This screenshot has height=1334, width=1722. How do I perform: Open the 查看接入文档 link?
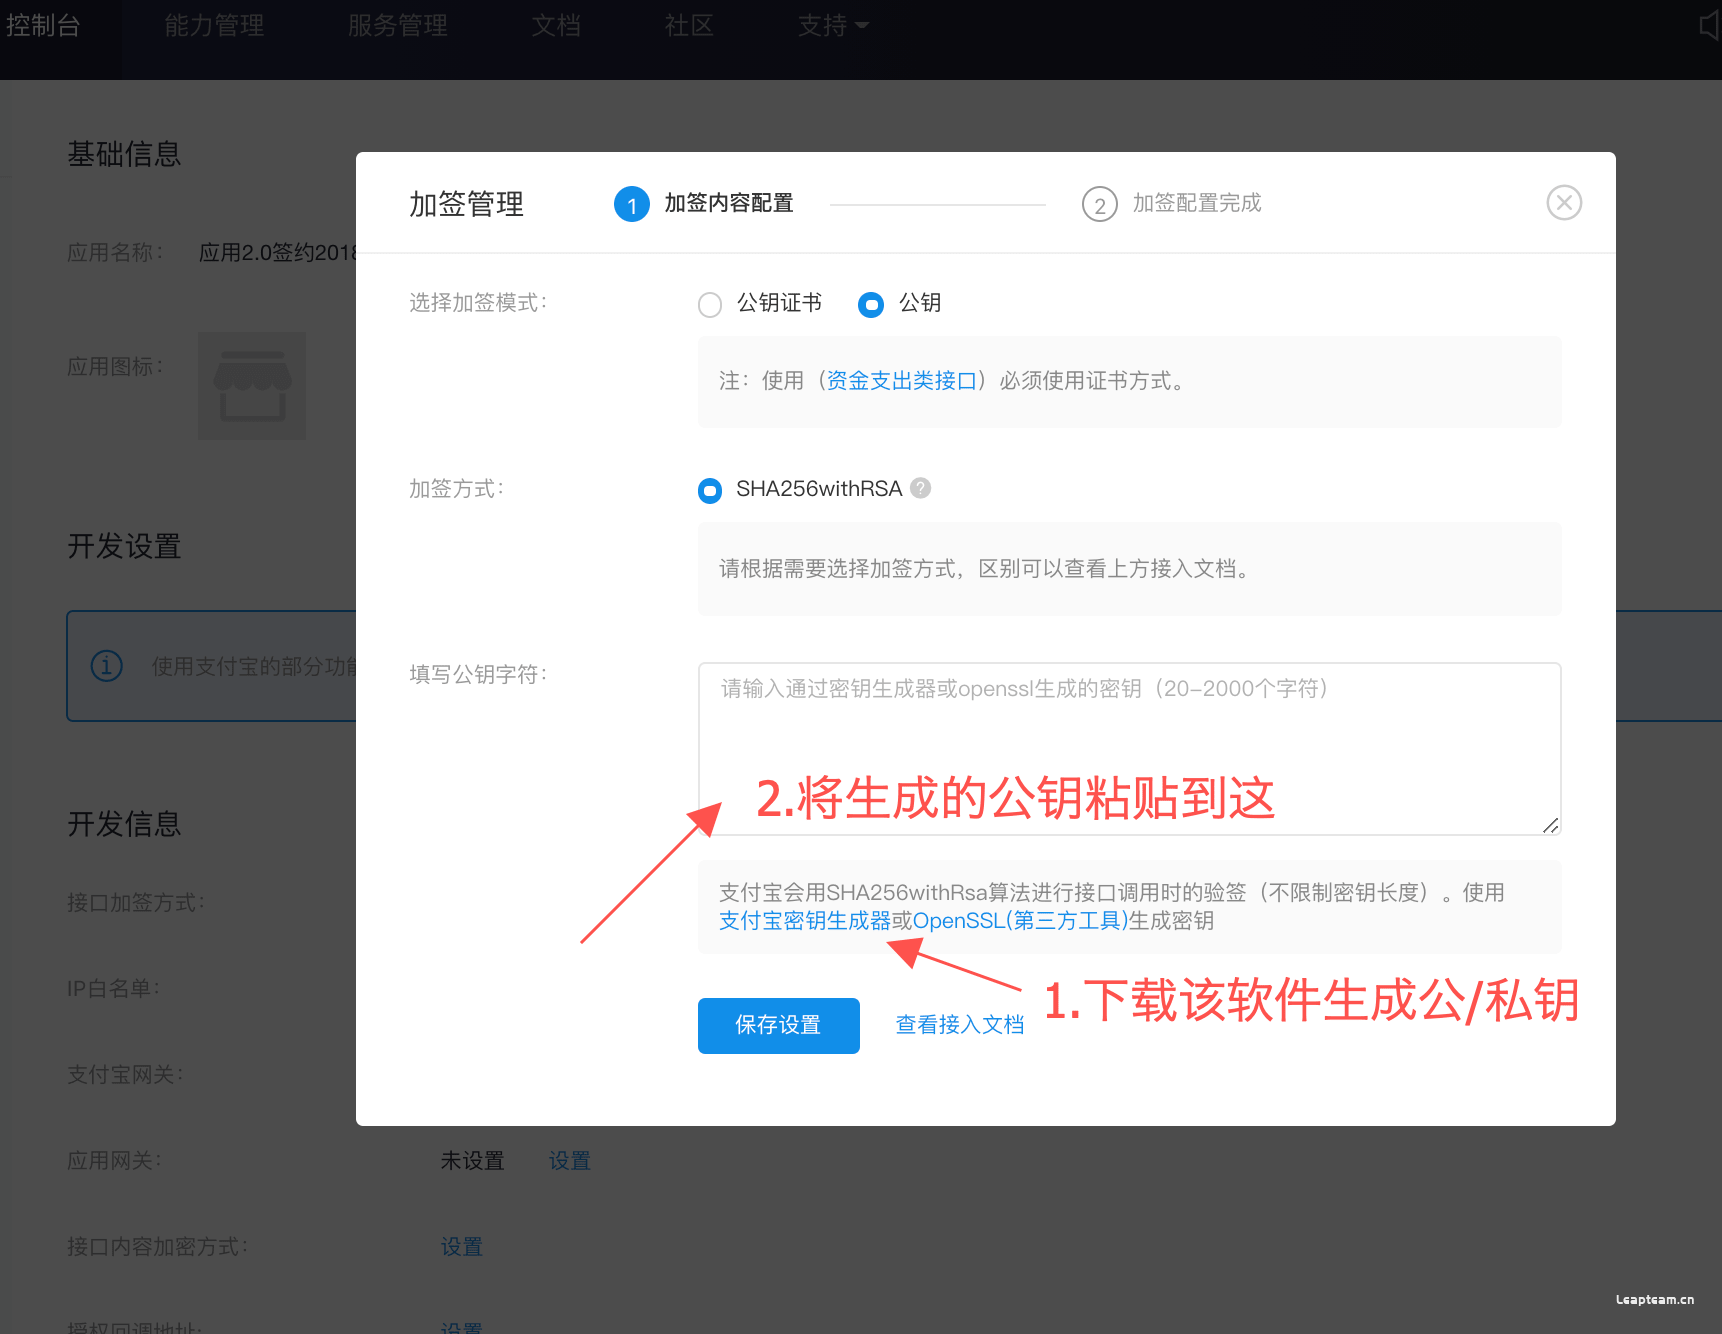click(959, 1025)
